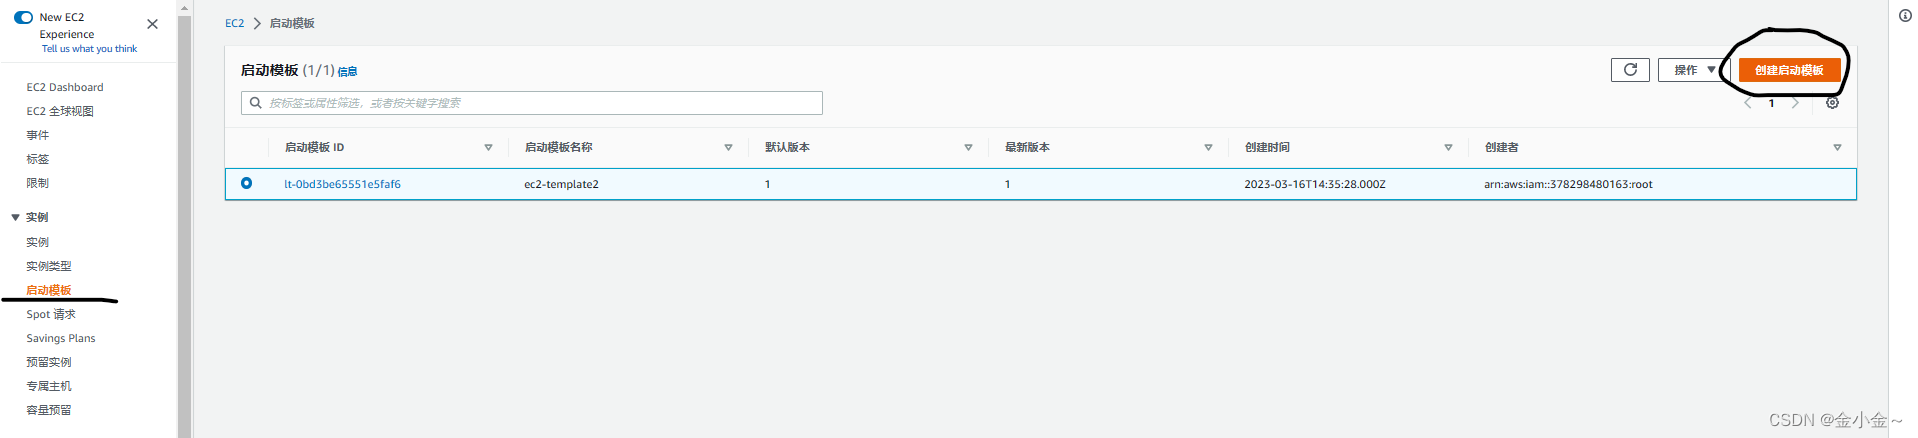Click the EC2 breadcrumb link
This screenshot has width=1918, height=438.
click(x=234, y=23)
